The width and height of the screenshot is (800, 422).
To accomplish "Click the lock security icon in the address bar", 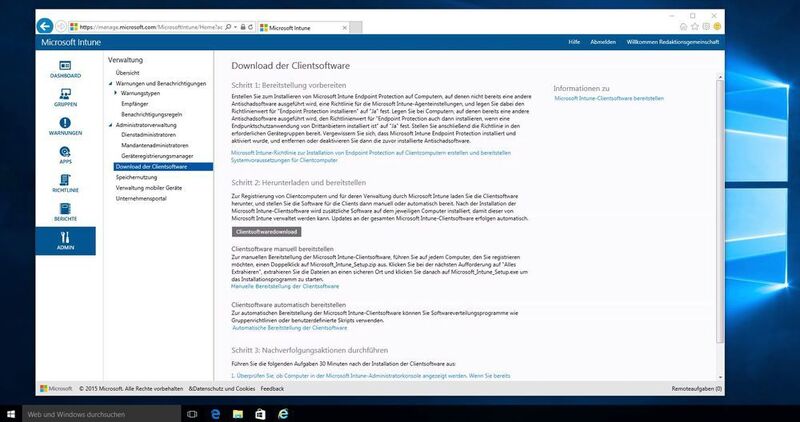I will 243,27.
